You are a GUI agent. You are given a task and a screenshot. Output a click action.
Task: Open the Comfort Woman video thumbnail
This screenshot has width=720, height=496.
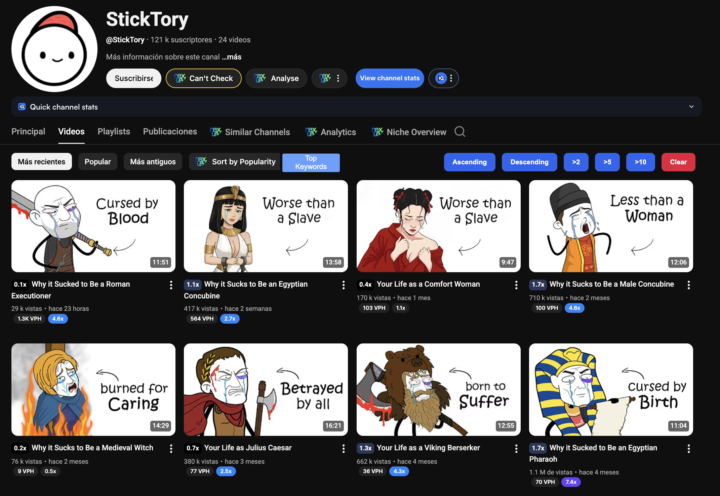click(438, 226)
